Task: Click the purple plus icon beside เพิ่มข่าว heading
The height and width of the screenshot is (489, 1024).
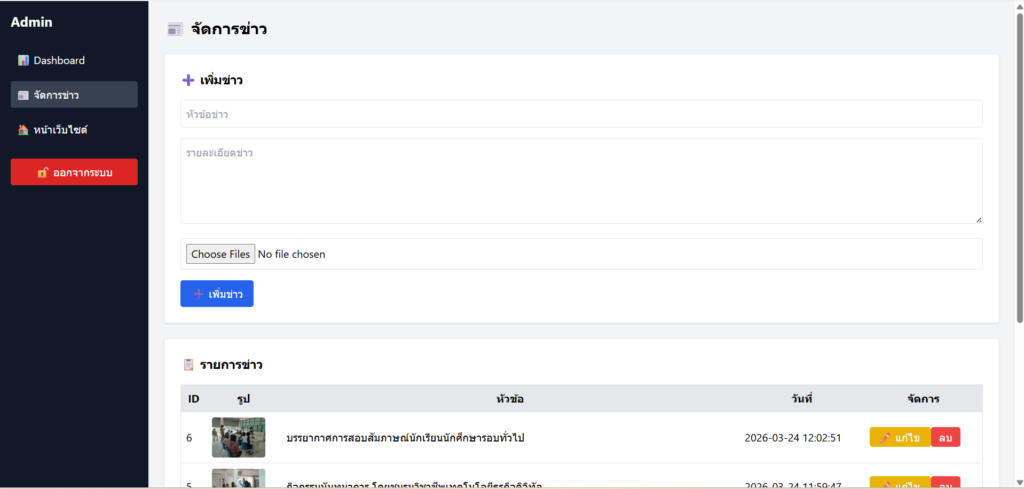Action: point(188,80)
